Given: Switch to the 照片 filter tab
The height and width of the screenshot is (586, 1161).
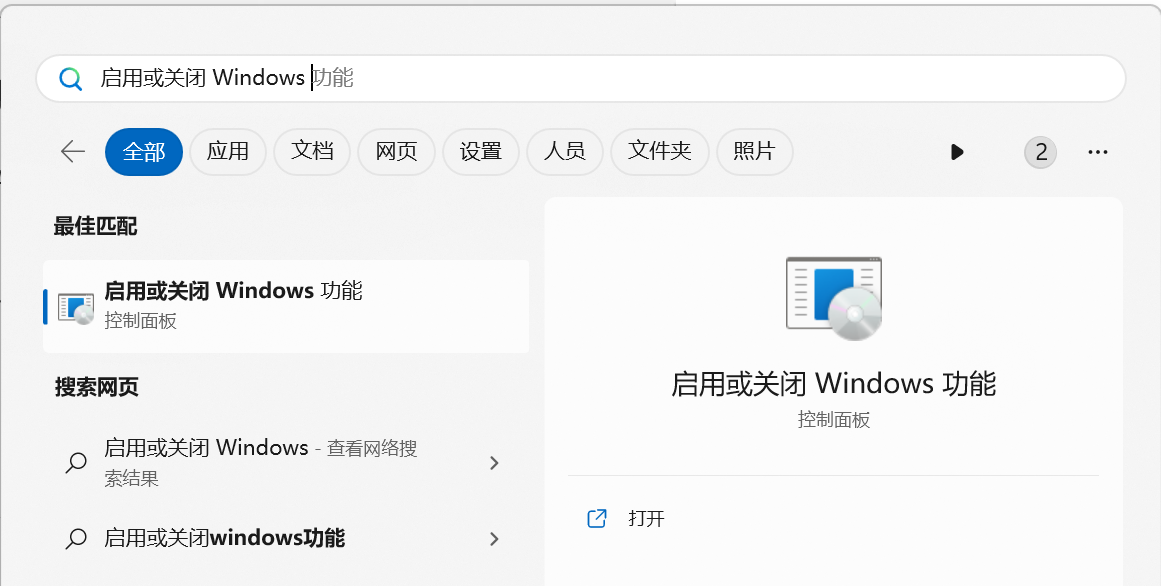Looking at the screenshot, I should (755, 151).
